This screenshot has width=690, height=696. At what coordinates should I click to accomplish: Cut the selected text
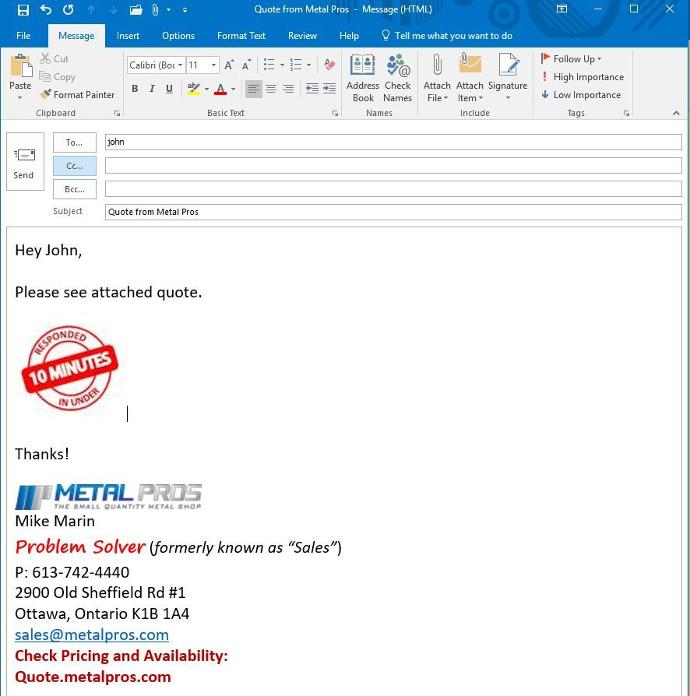54,59
